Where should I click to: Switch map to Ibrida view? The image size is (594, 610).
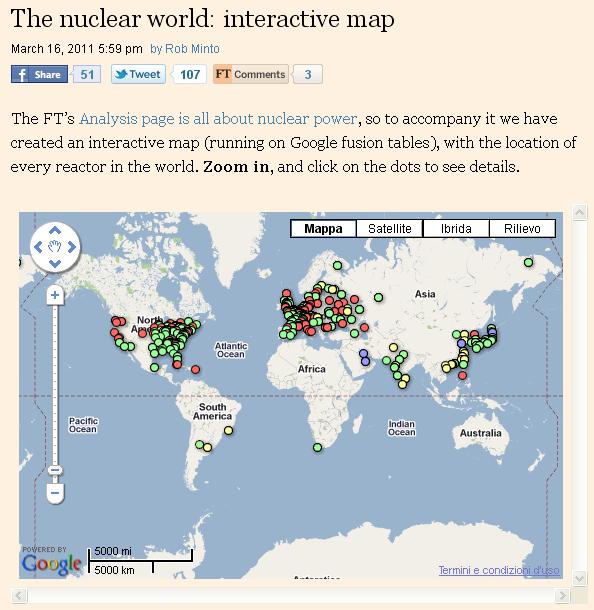coord(456,228)
